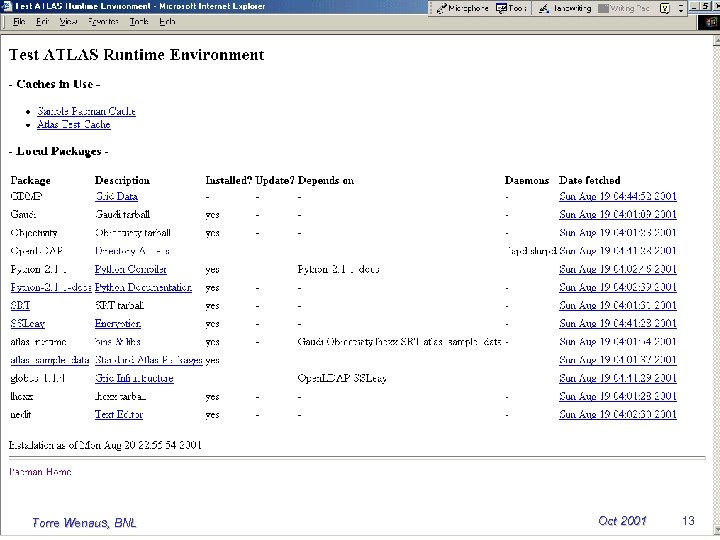Open the Python 2.1.1 row date link
This screenshot has height=540, width=720.
click(618, 269)
